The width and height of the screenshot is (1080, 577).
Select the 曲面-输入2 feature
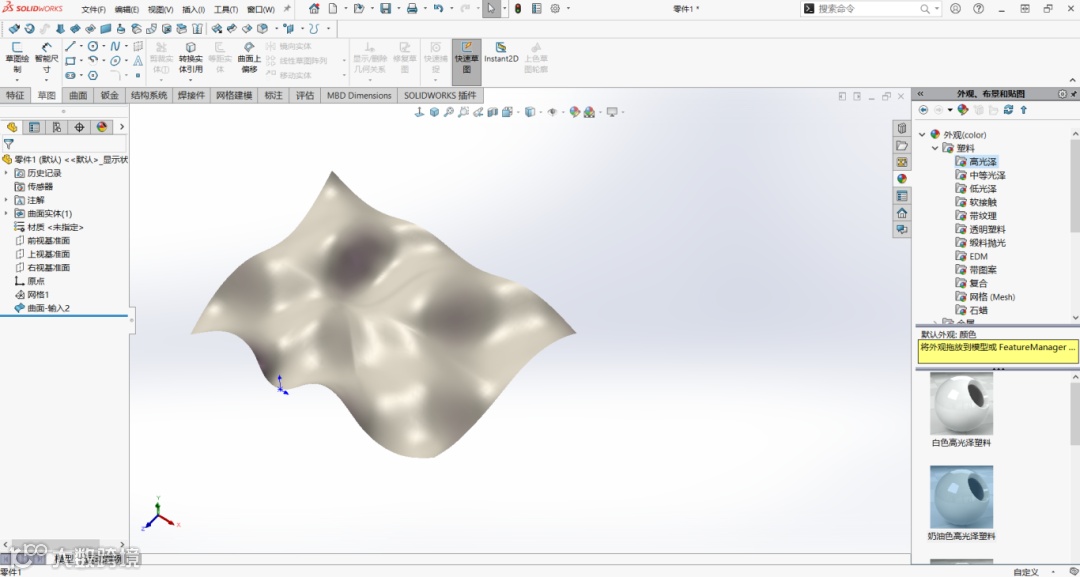pos(43,308)
